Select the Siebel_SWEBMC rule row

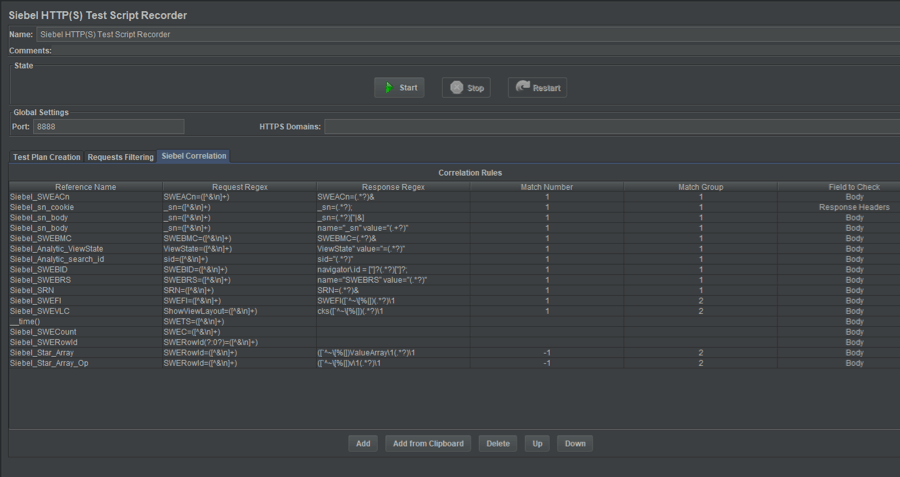[x=455, y=238]
